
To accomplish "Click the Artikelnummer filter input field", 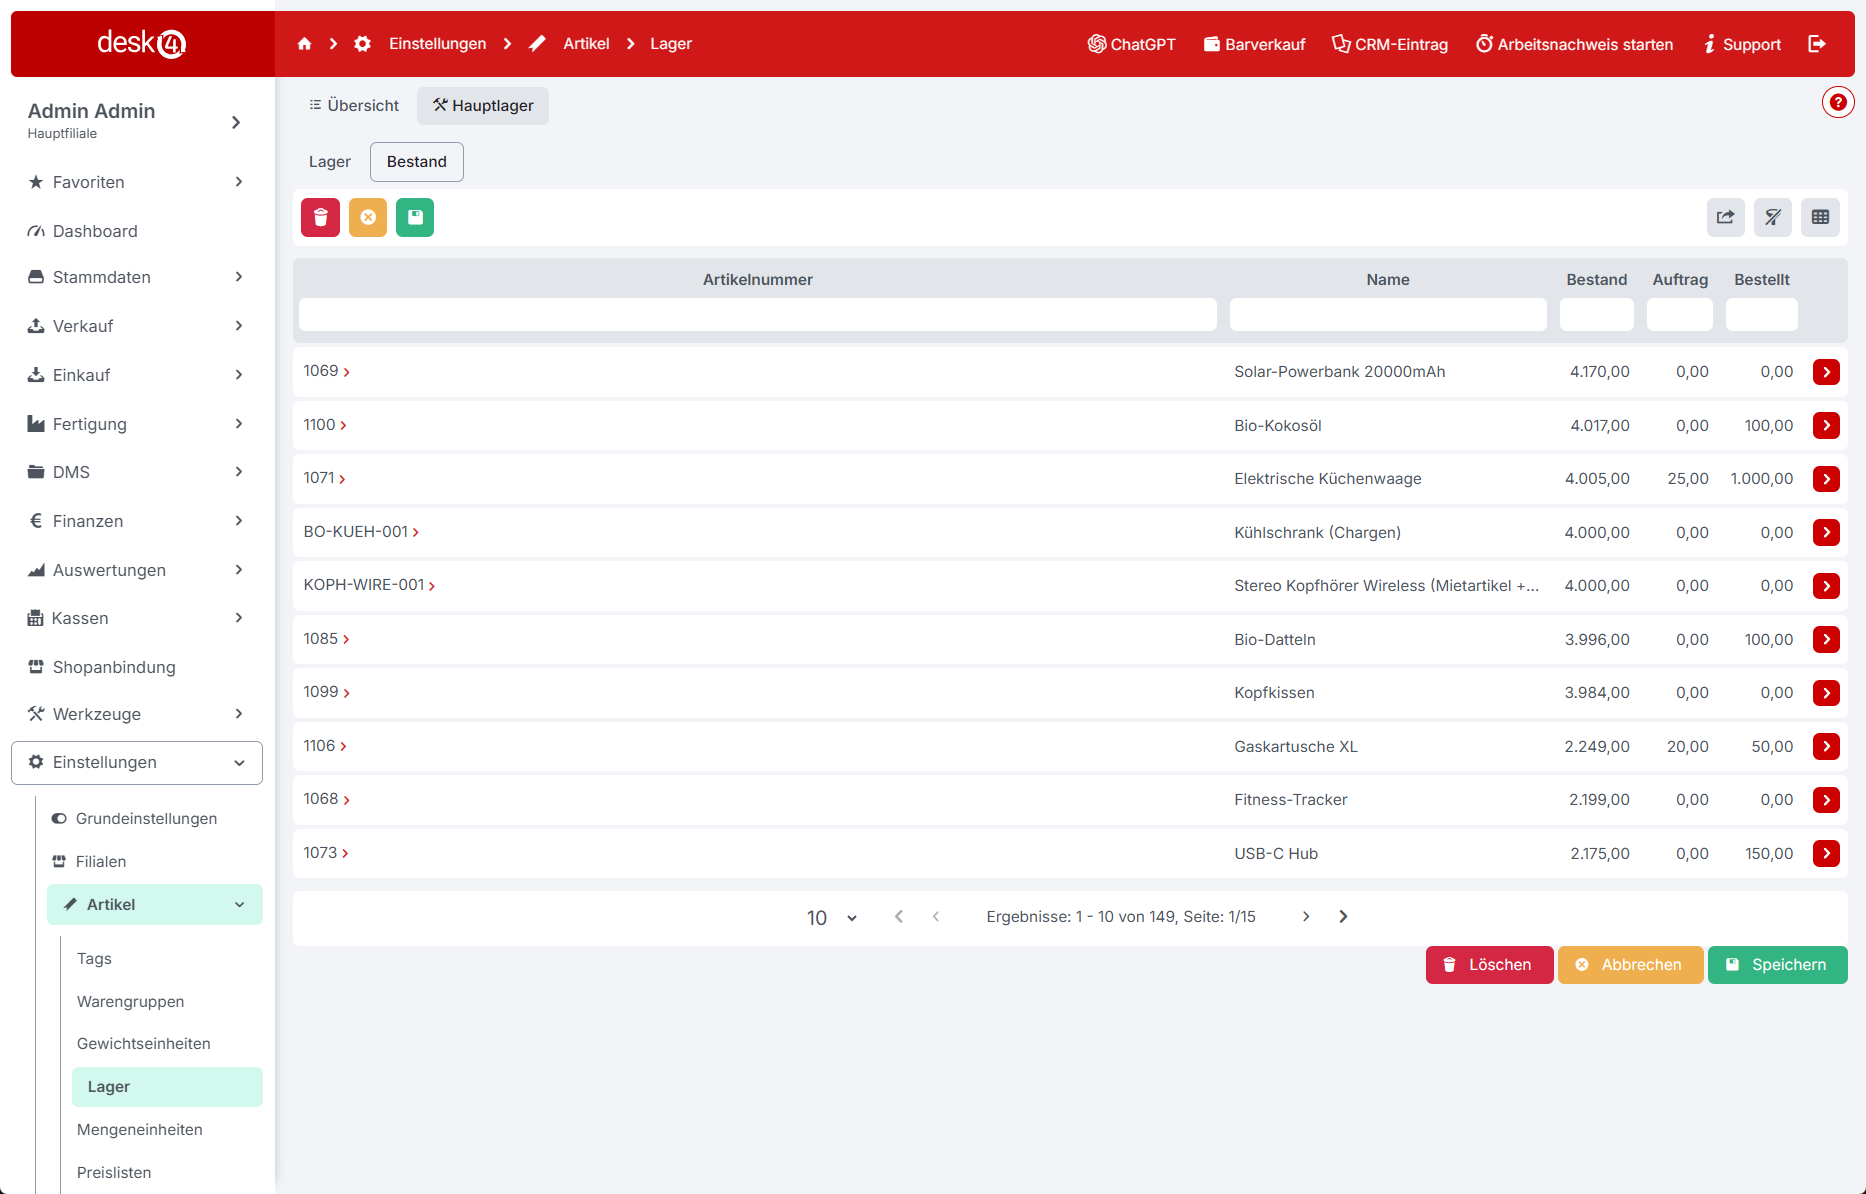I will 757,314.
